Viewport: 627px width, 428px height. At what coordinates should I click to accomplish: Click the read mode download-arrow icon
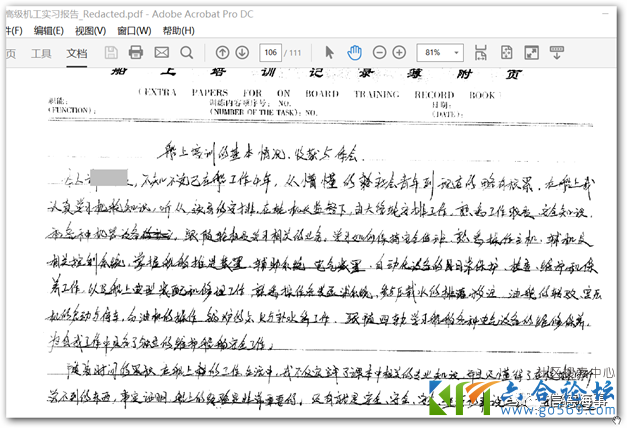(x=557, y=52)
